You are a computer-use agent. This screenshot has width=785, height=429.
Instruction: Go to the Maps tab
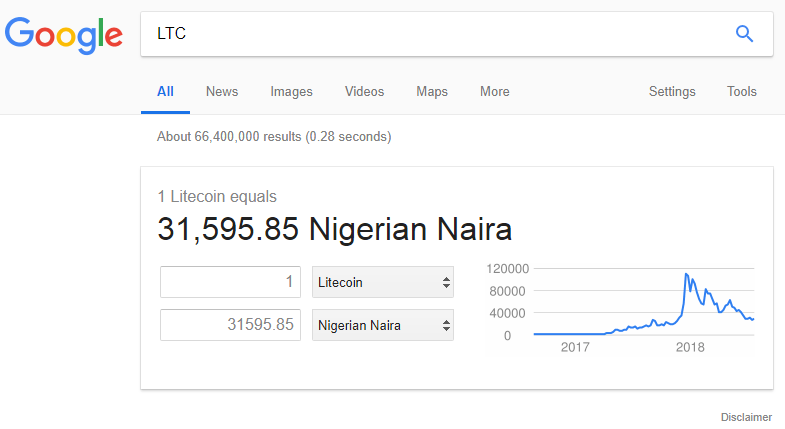pos(432,92)
